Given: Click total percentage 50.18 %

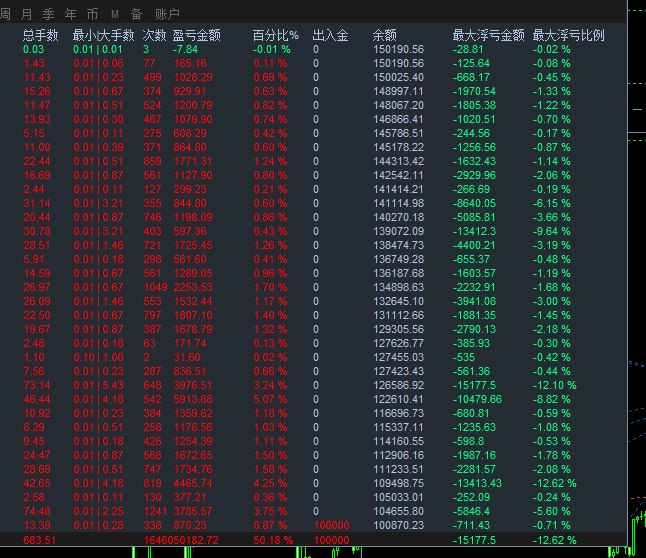Looking at the screenshot, I should tap(273, 541).
